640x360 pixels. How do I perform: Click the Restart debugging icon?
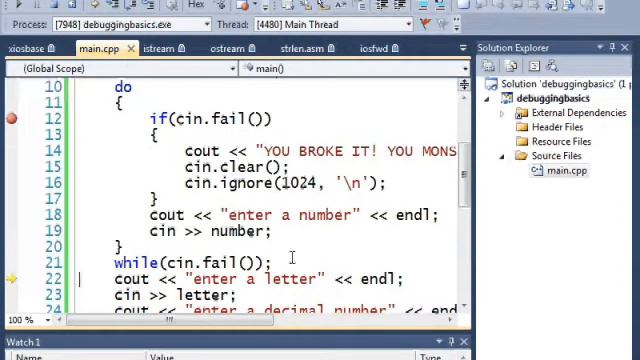pyautogui.click(x=72, y=4)
